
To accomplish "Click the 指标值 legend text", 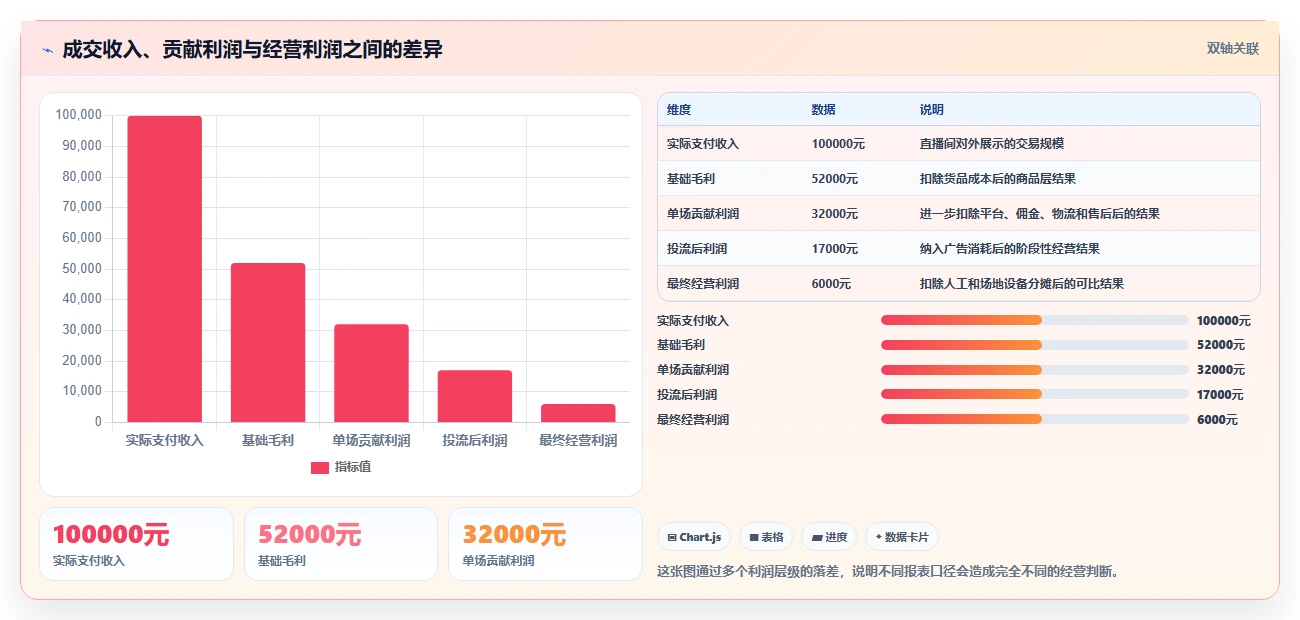I will click(x=353, y=467).
